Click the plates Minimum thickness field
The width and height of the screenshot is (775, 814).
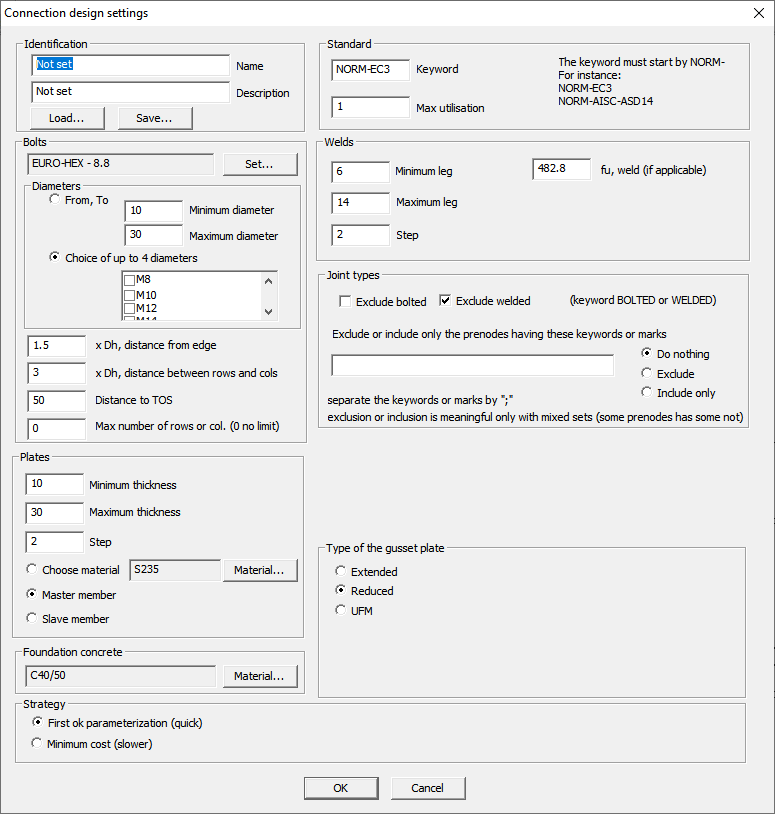pos(55,484)
